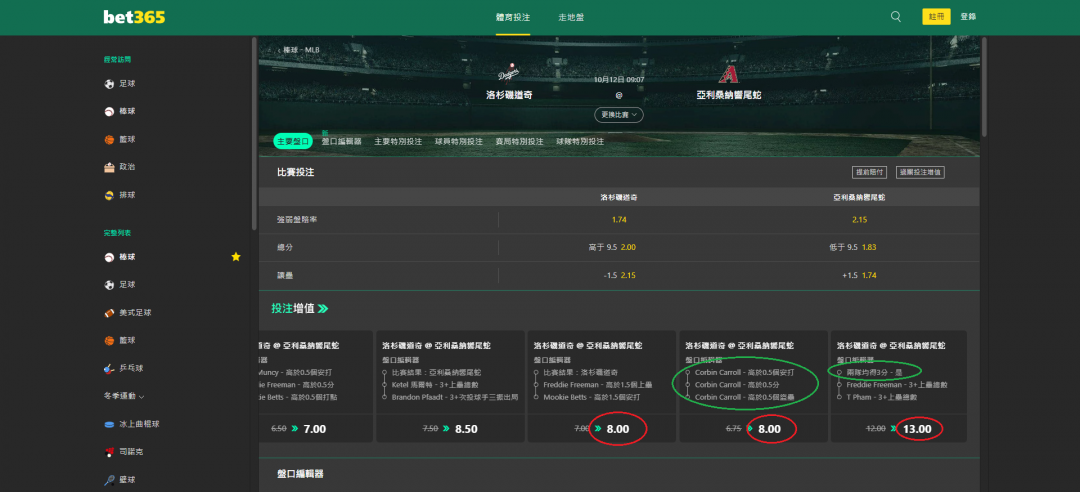Click the 10月12日 09:07 match time
Image resolution: width=1080 pixels, height=492 pixels.
[x=619, y=80]
